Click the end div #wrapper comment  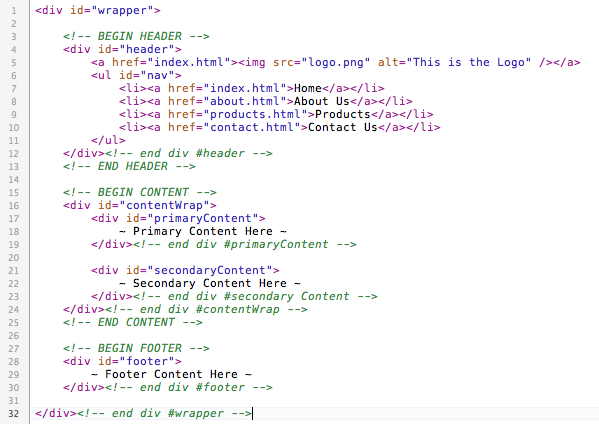click(164, 413)
